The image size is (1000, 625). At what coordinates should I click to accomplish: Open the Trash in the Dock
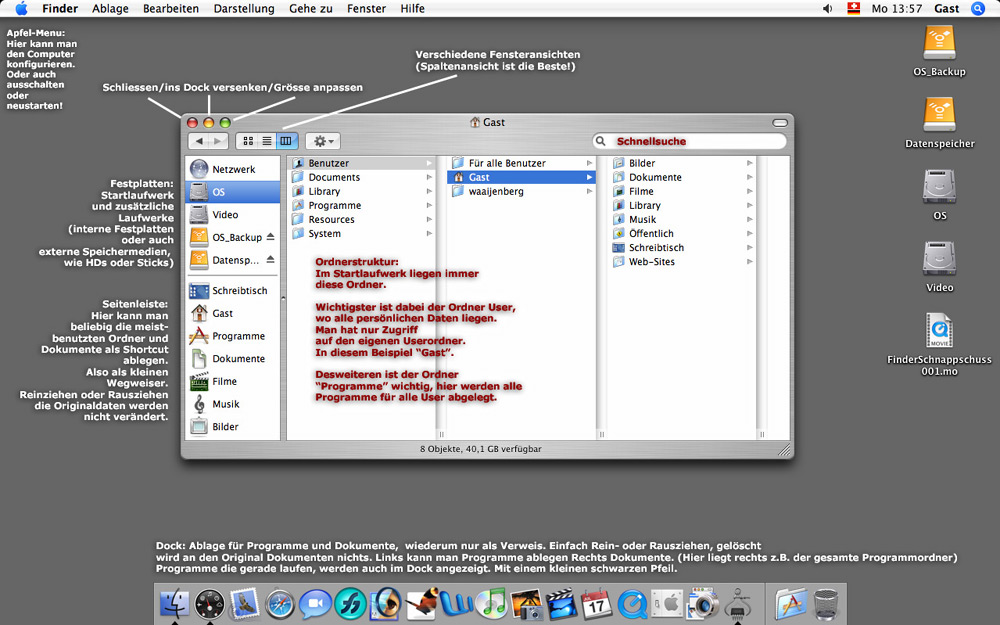coord(826,603)
